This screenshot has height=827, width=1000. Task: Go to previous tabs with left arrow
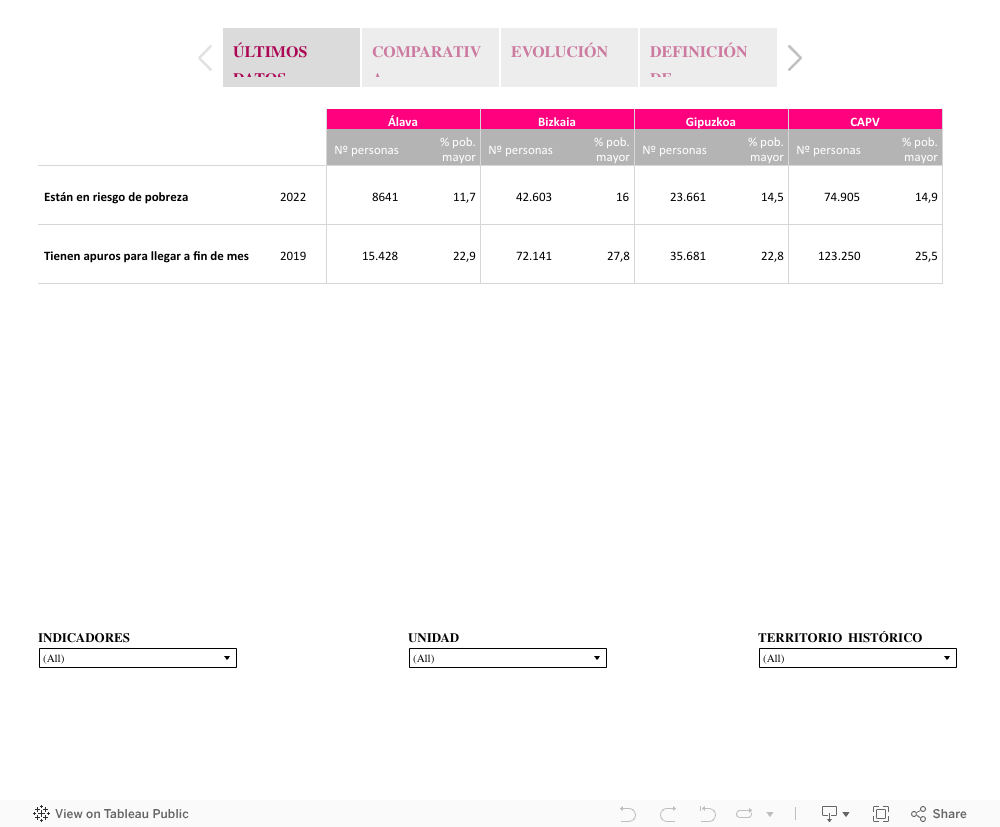(205, 58)
